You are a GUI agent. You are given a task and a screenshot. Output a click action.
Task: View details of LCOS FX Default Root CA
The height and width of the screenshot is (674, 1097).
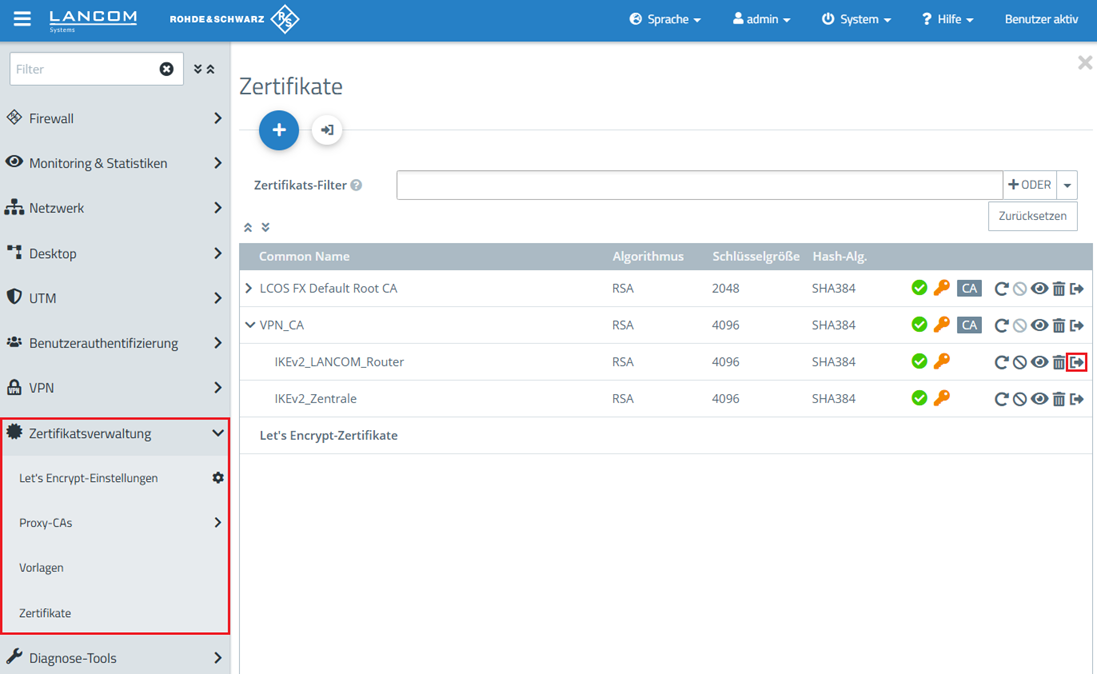point(1039,289)
